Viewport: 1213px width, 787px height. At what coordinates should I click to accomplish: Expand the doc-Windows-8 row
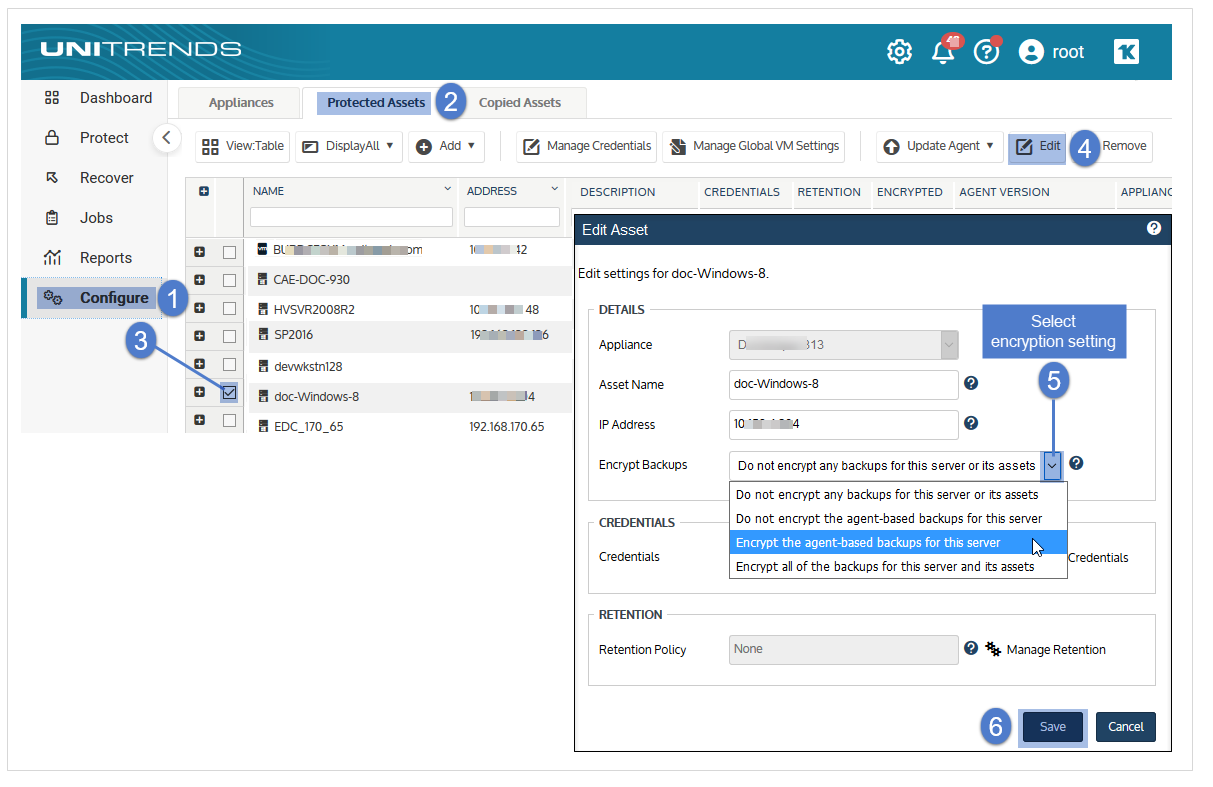coord(199,392)
